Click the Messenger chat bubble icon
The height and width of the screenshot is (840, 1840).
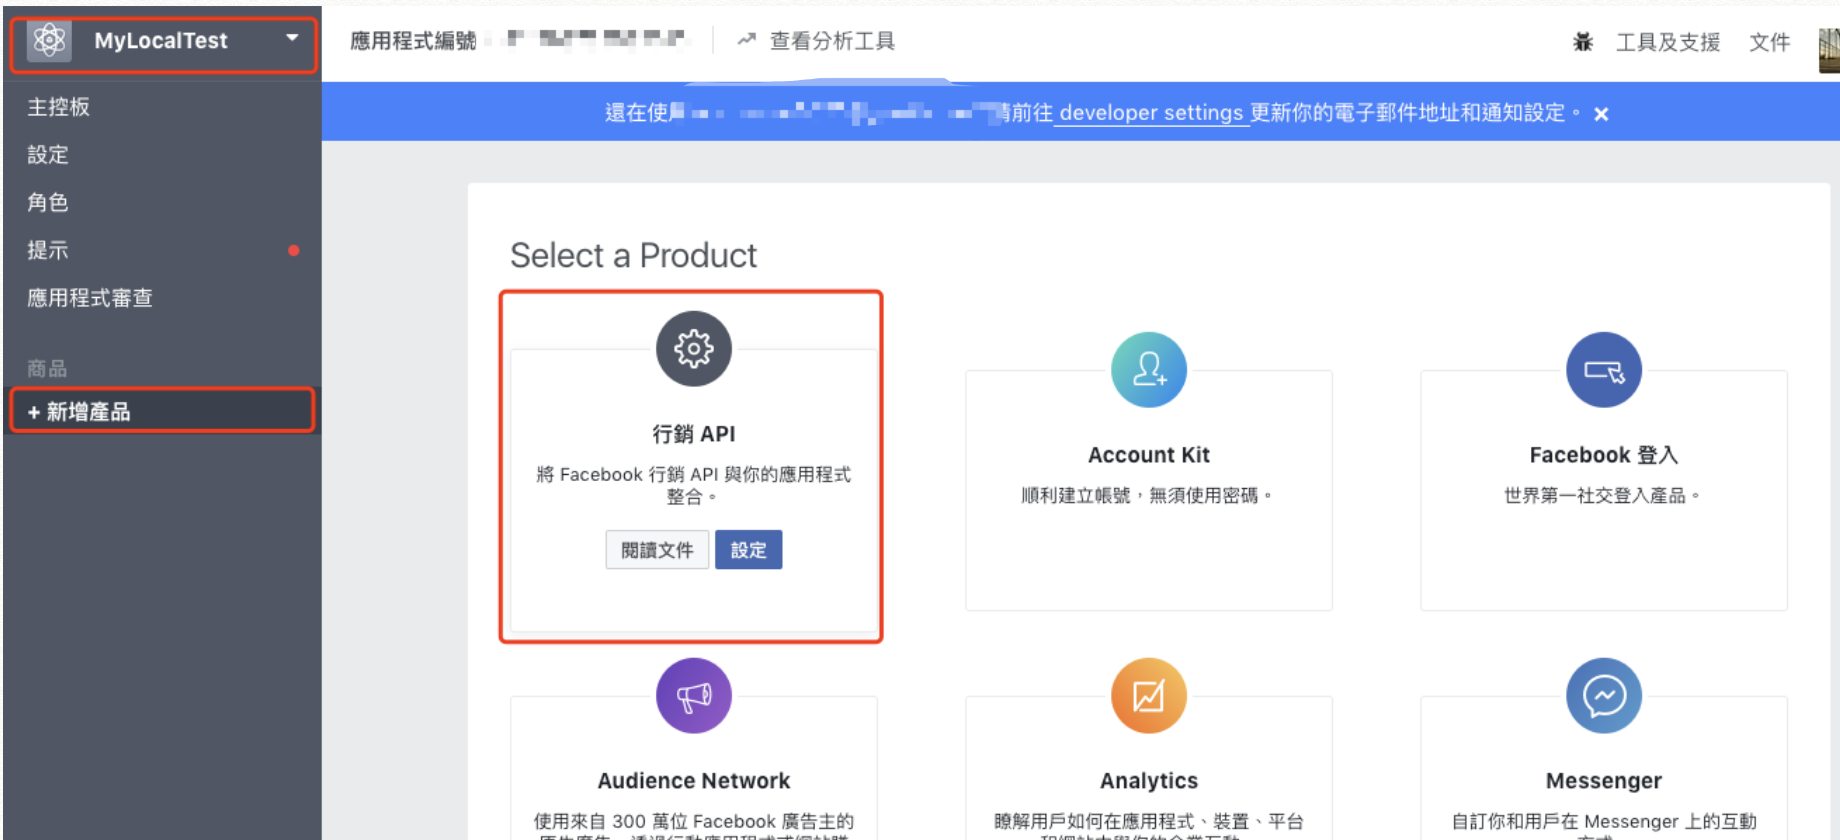point(1604,696)
